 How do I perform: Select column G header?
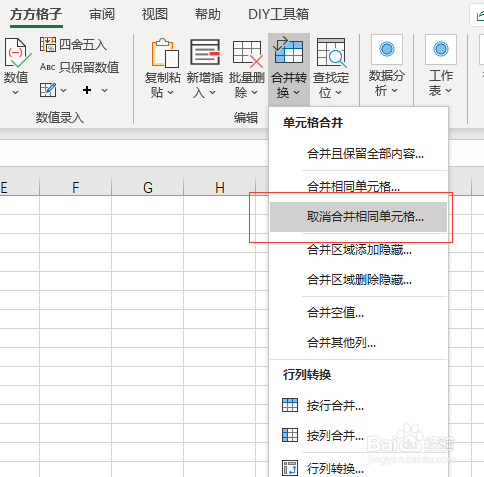click(148, 187)
